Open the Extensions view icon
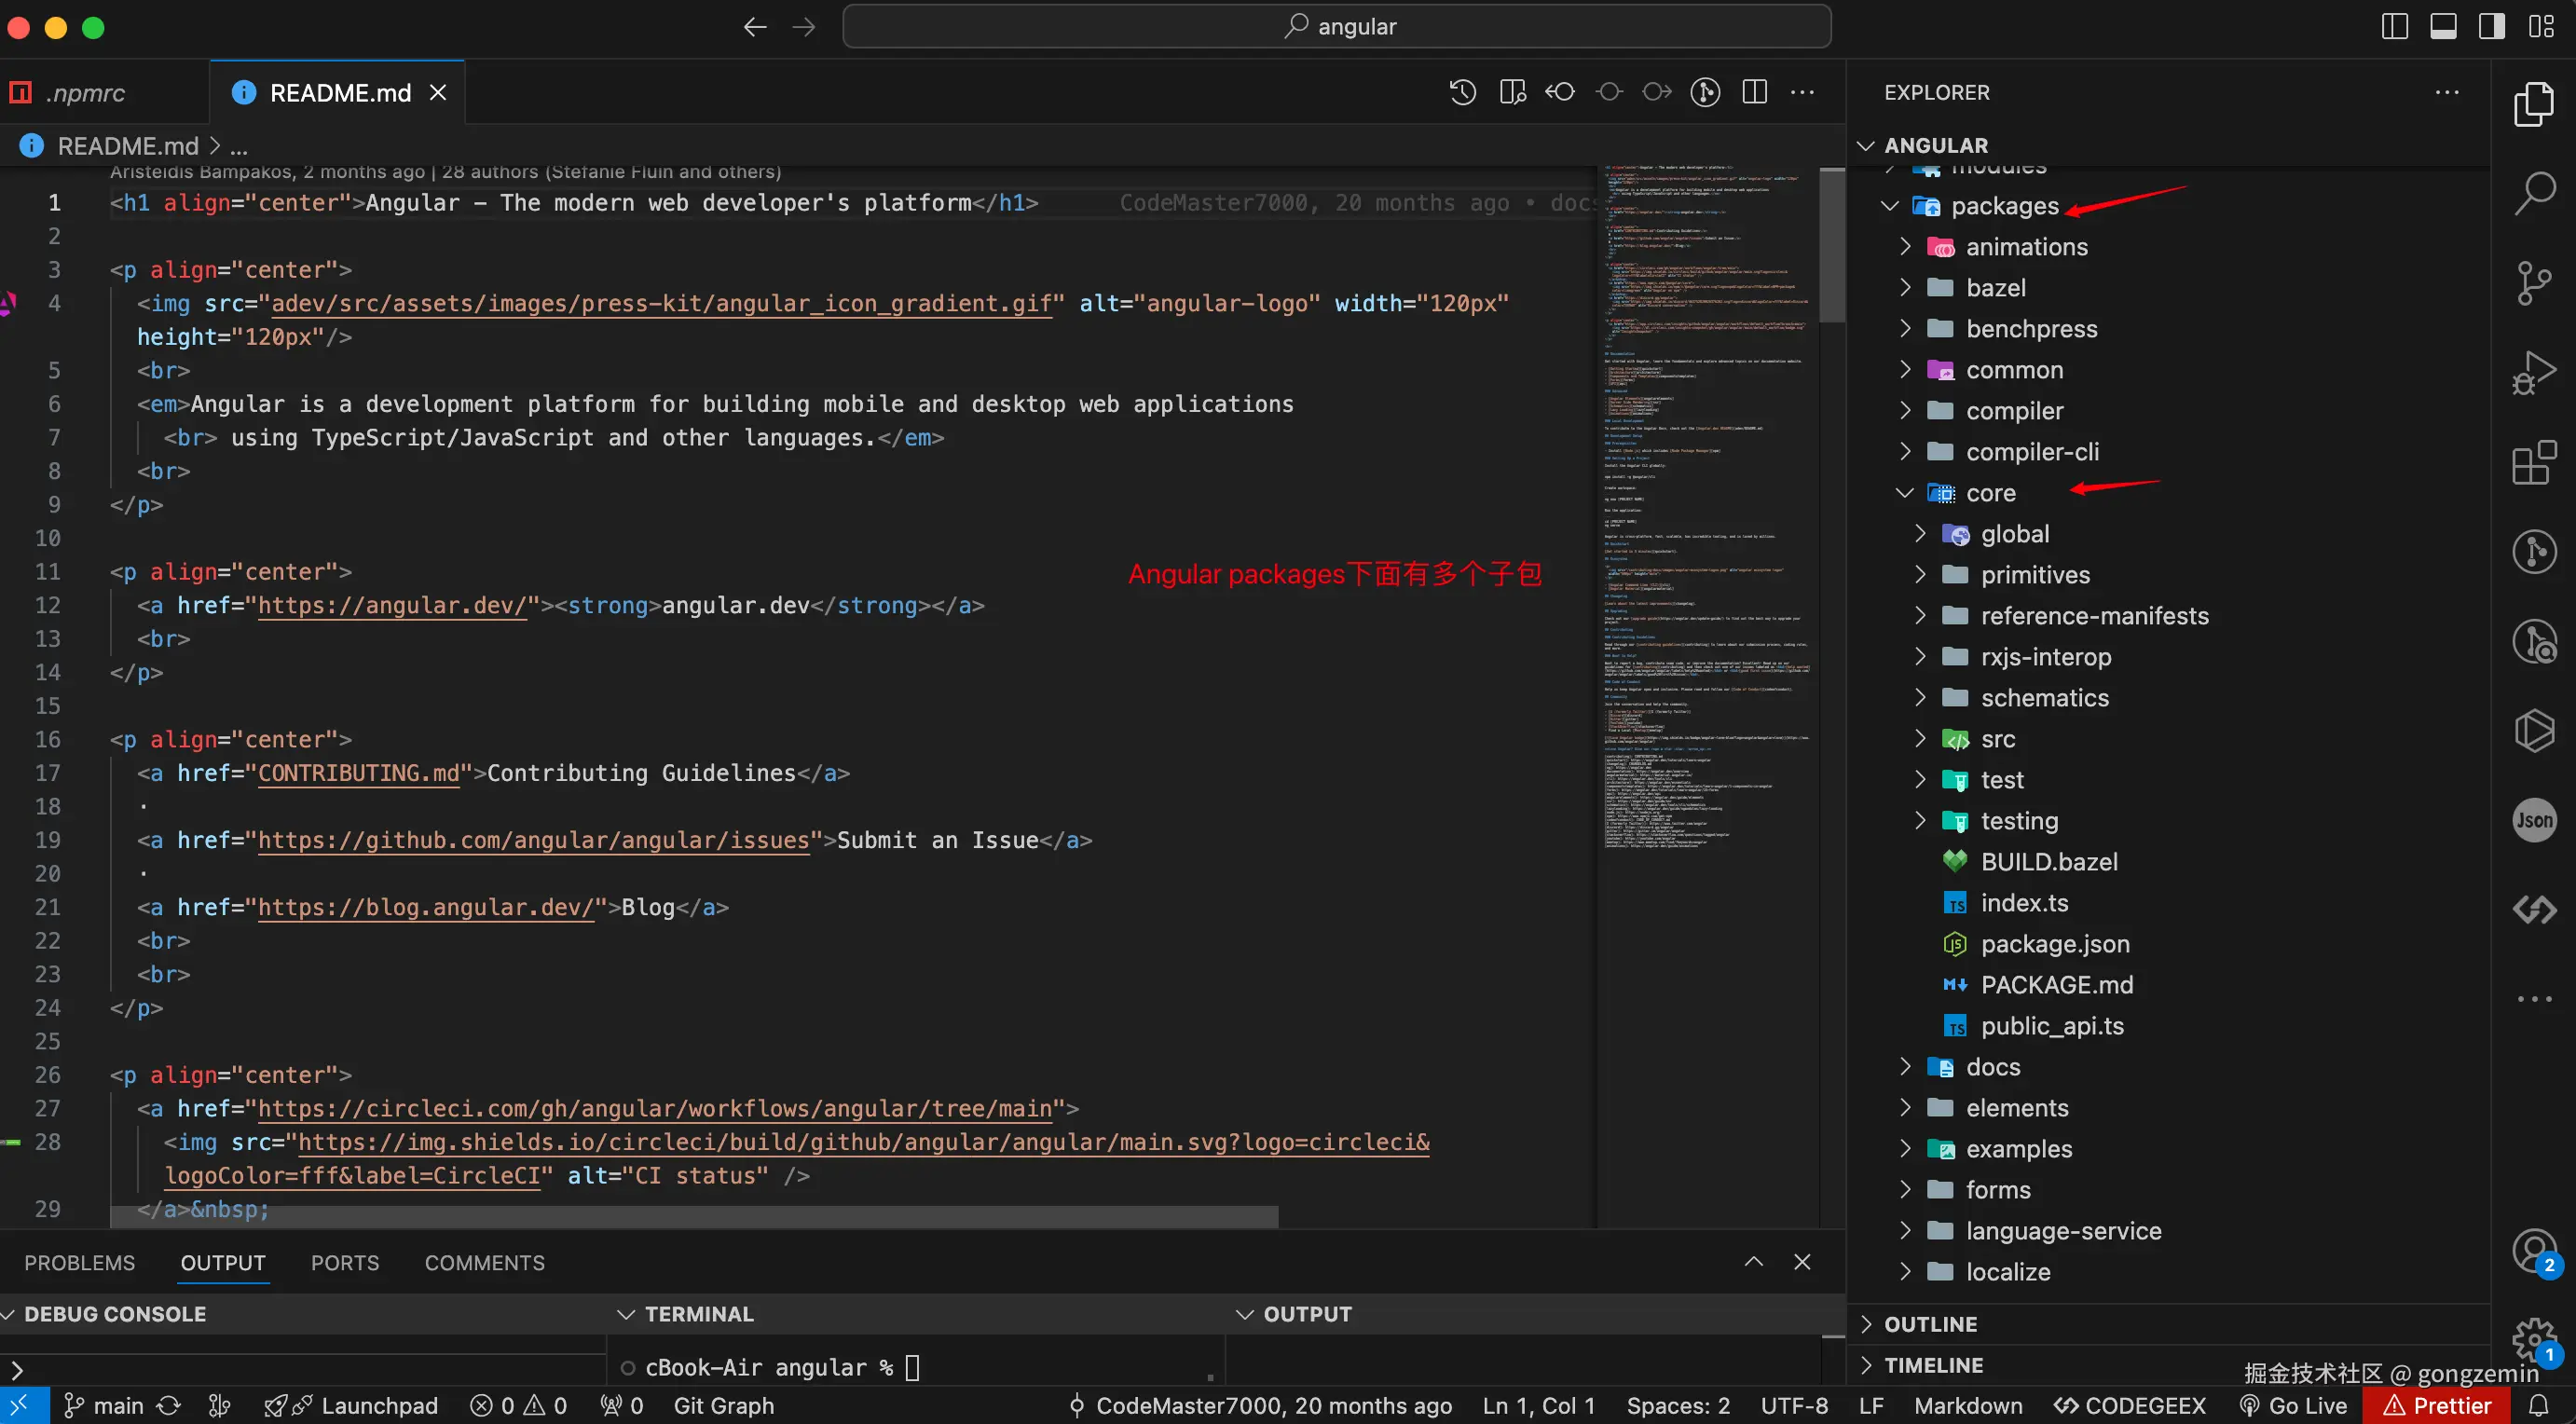The image size is (2576, 1424). (2534, 463)
